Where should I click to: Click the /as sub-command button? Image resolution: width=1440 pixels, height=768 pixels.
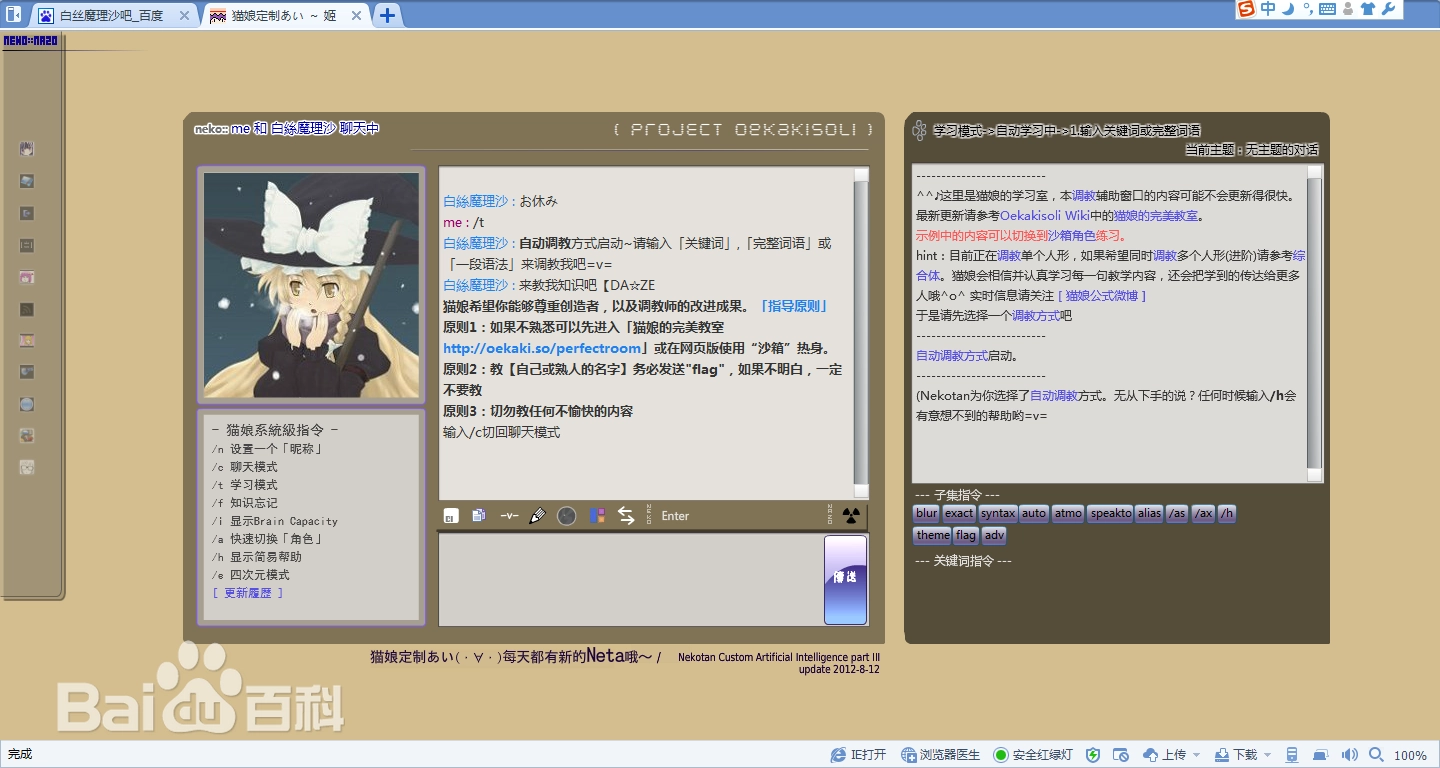click(x=1177, y=513)
